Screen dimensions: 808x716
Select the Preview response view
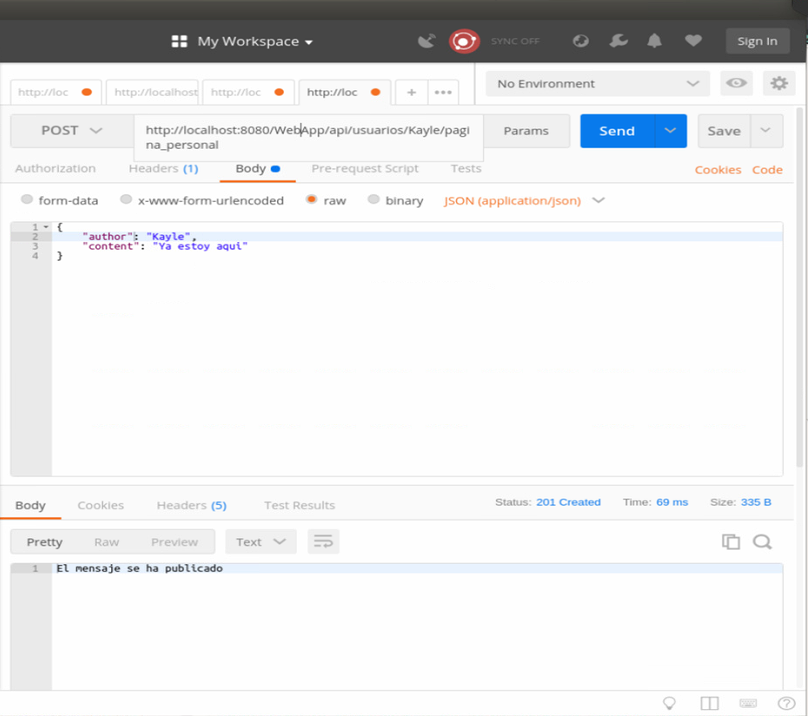pos(174,542)
